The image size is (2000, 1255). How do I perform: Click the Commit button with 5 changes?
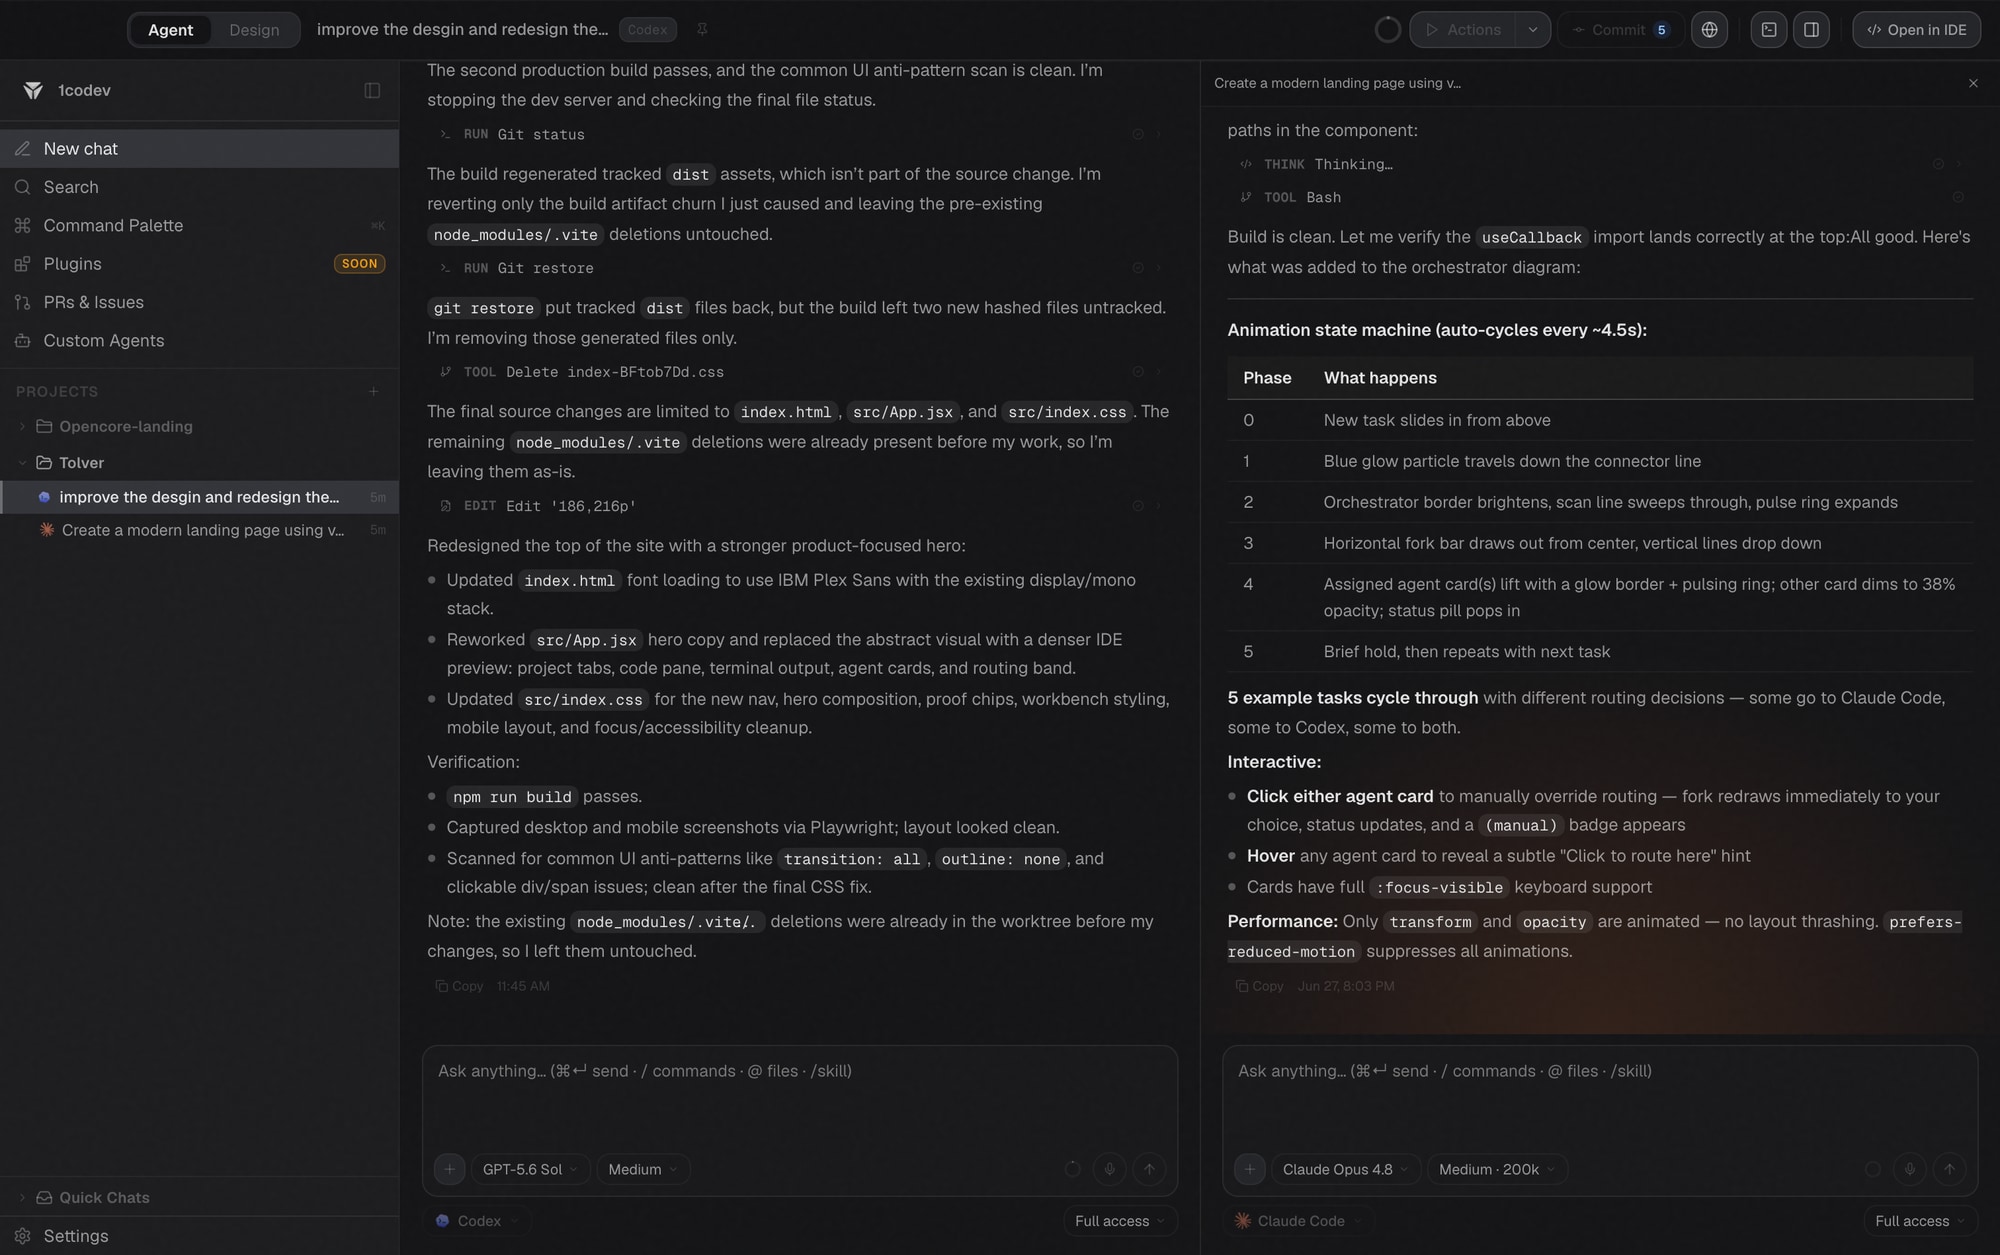1621,30
